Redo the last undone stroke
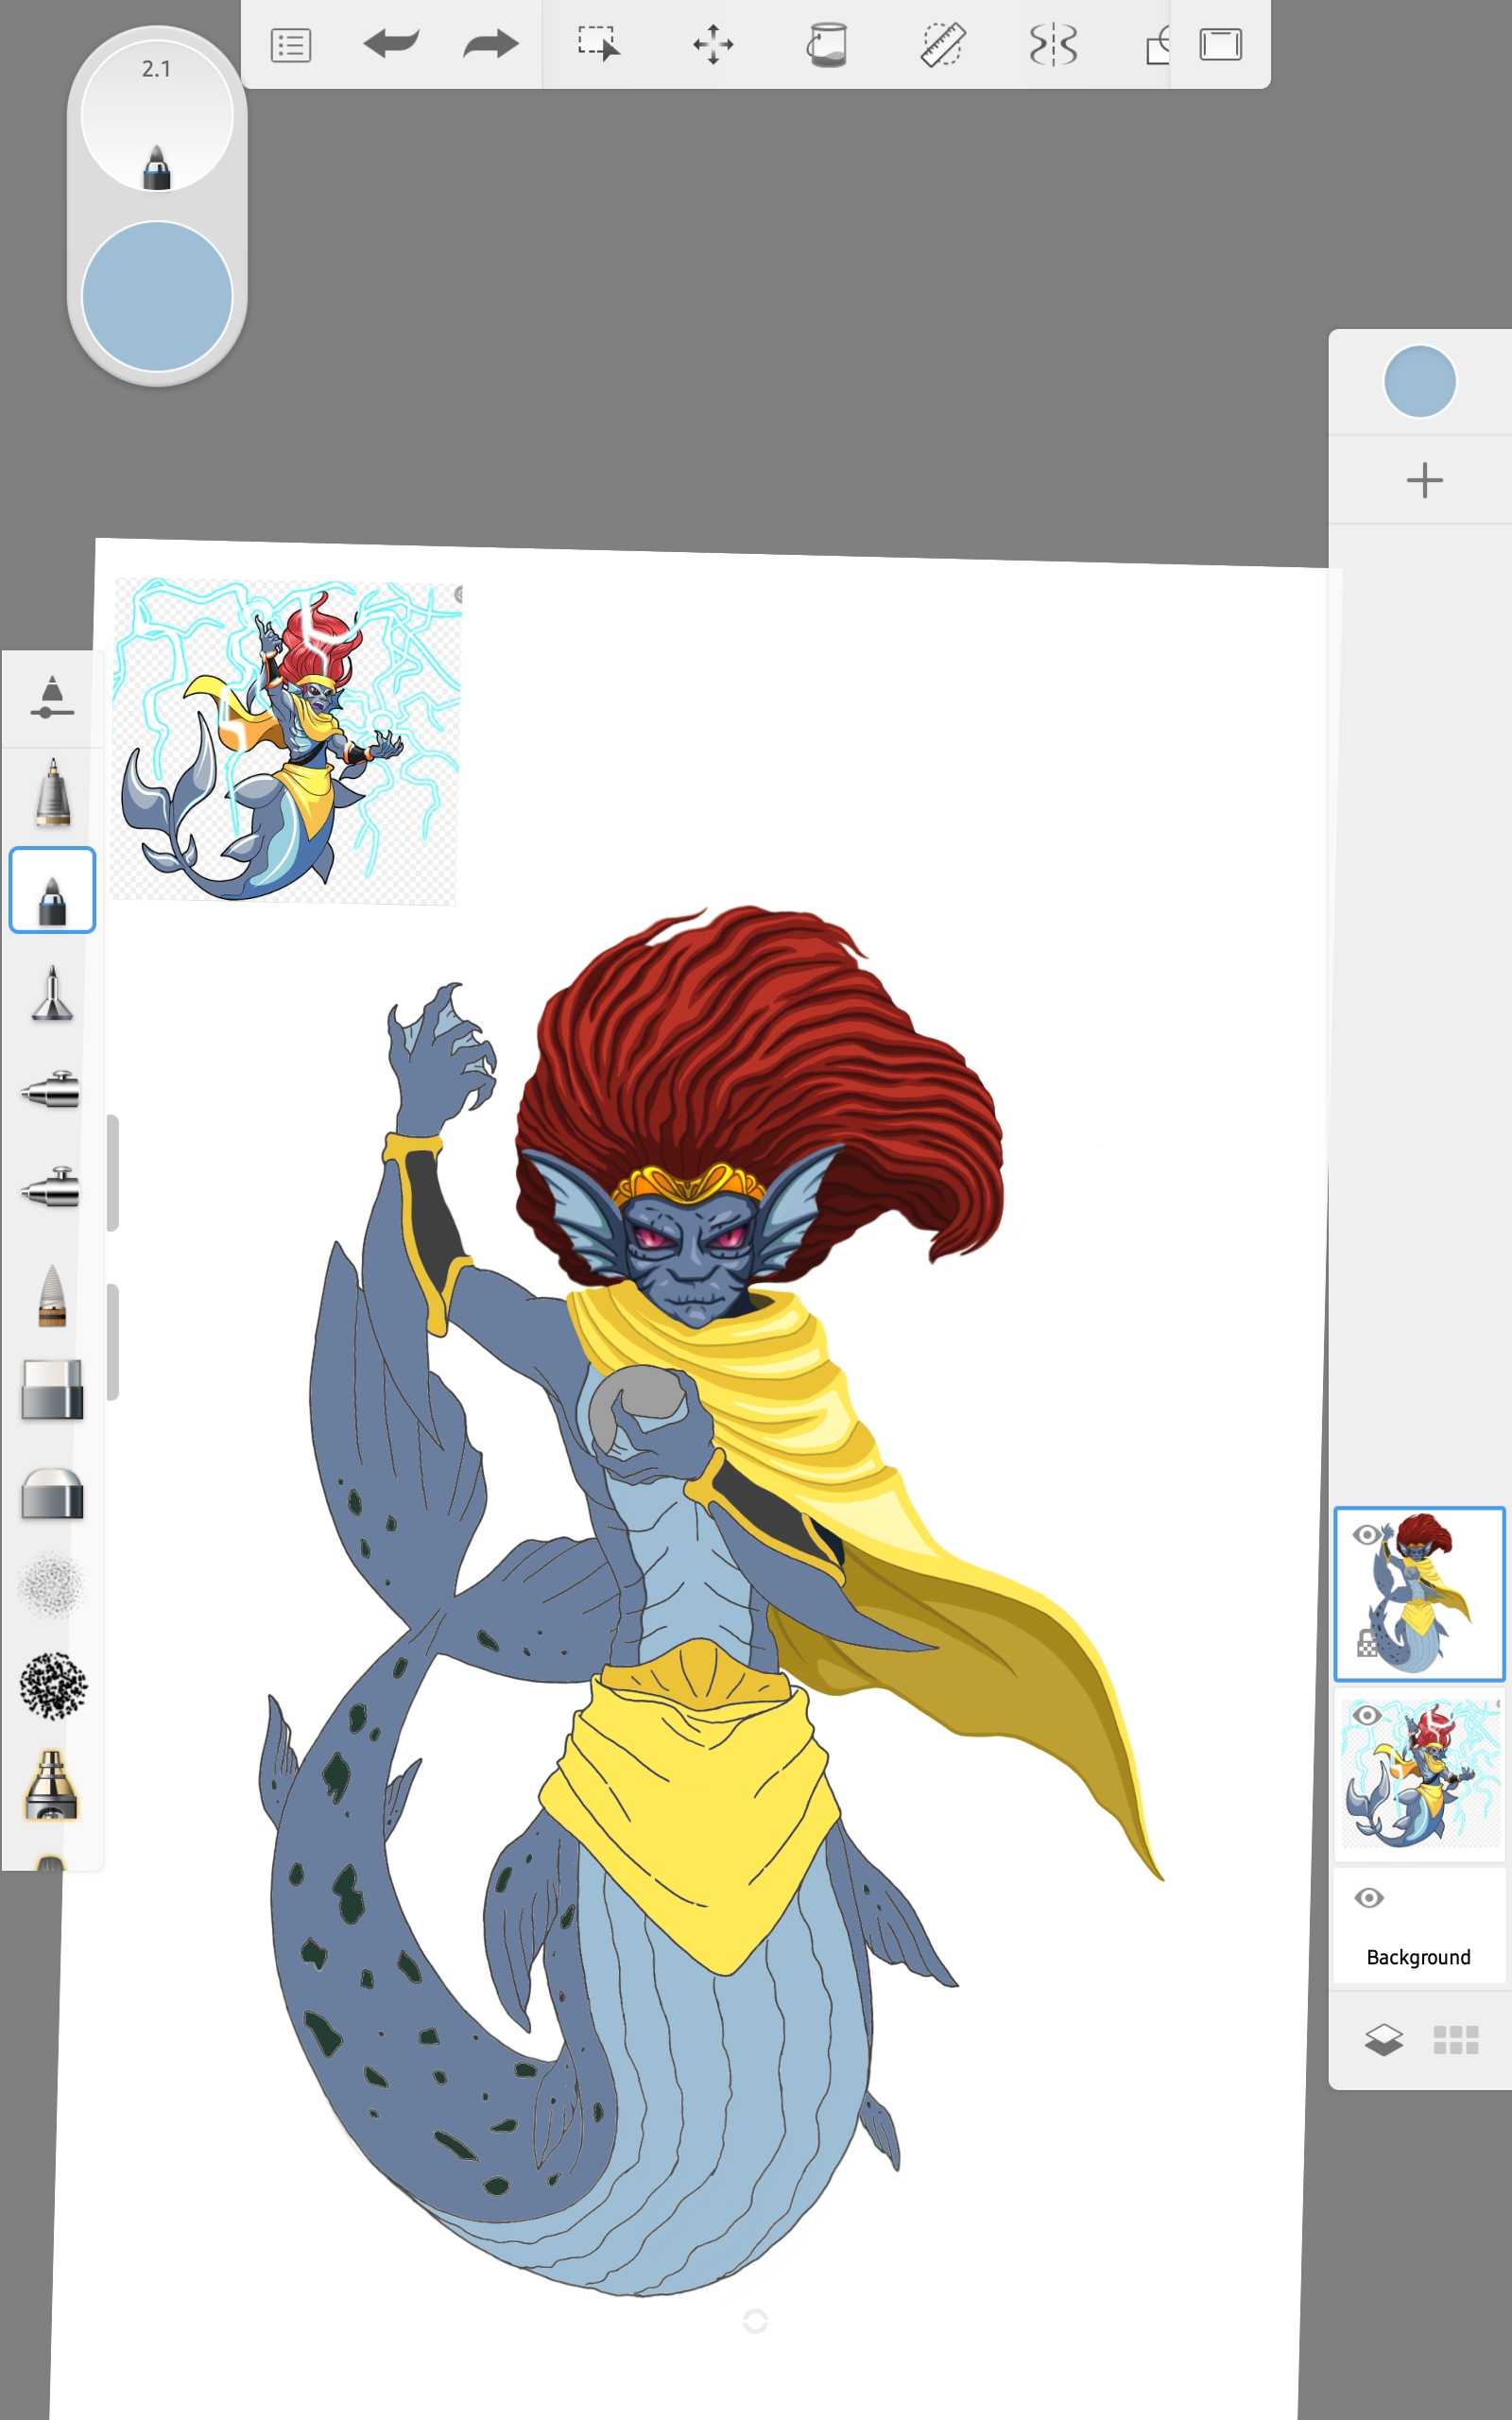Image resolution: width=1512 pixels, height=2420 pixels. tap(491, 44)
